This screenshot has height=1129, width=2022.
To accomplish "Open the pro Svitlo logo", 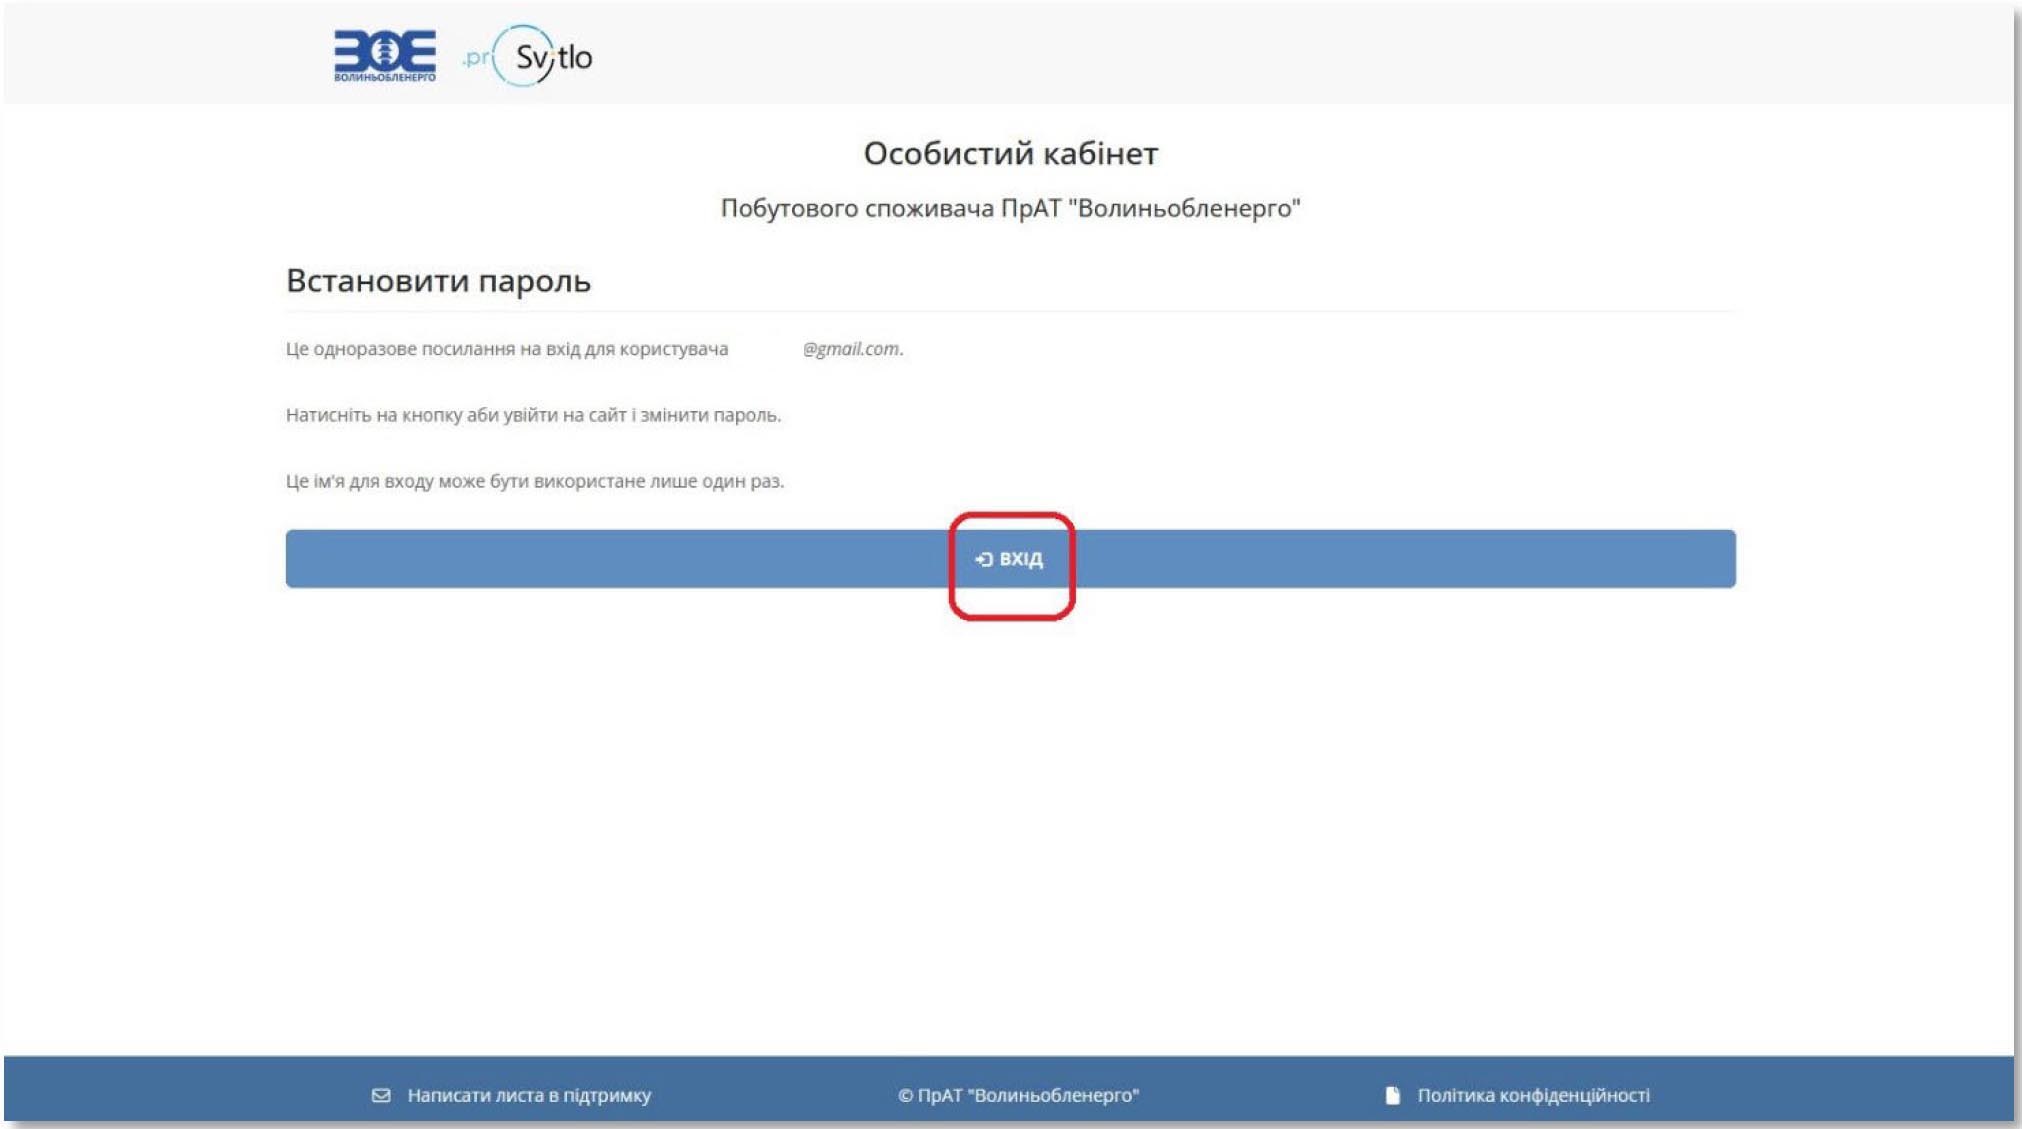I will [527, 57].
